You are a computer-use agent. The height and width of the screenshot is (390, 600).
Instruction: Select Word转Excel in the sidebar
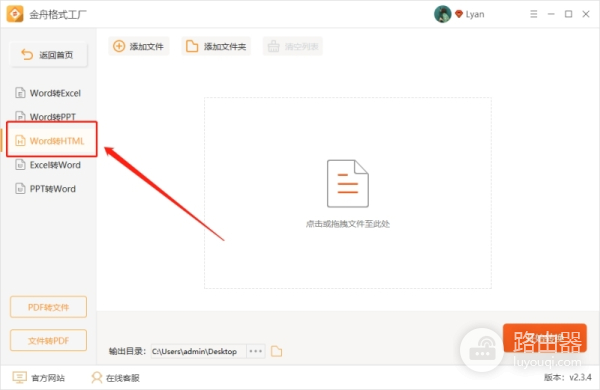48,93
